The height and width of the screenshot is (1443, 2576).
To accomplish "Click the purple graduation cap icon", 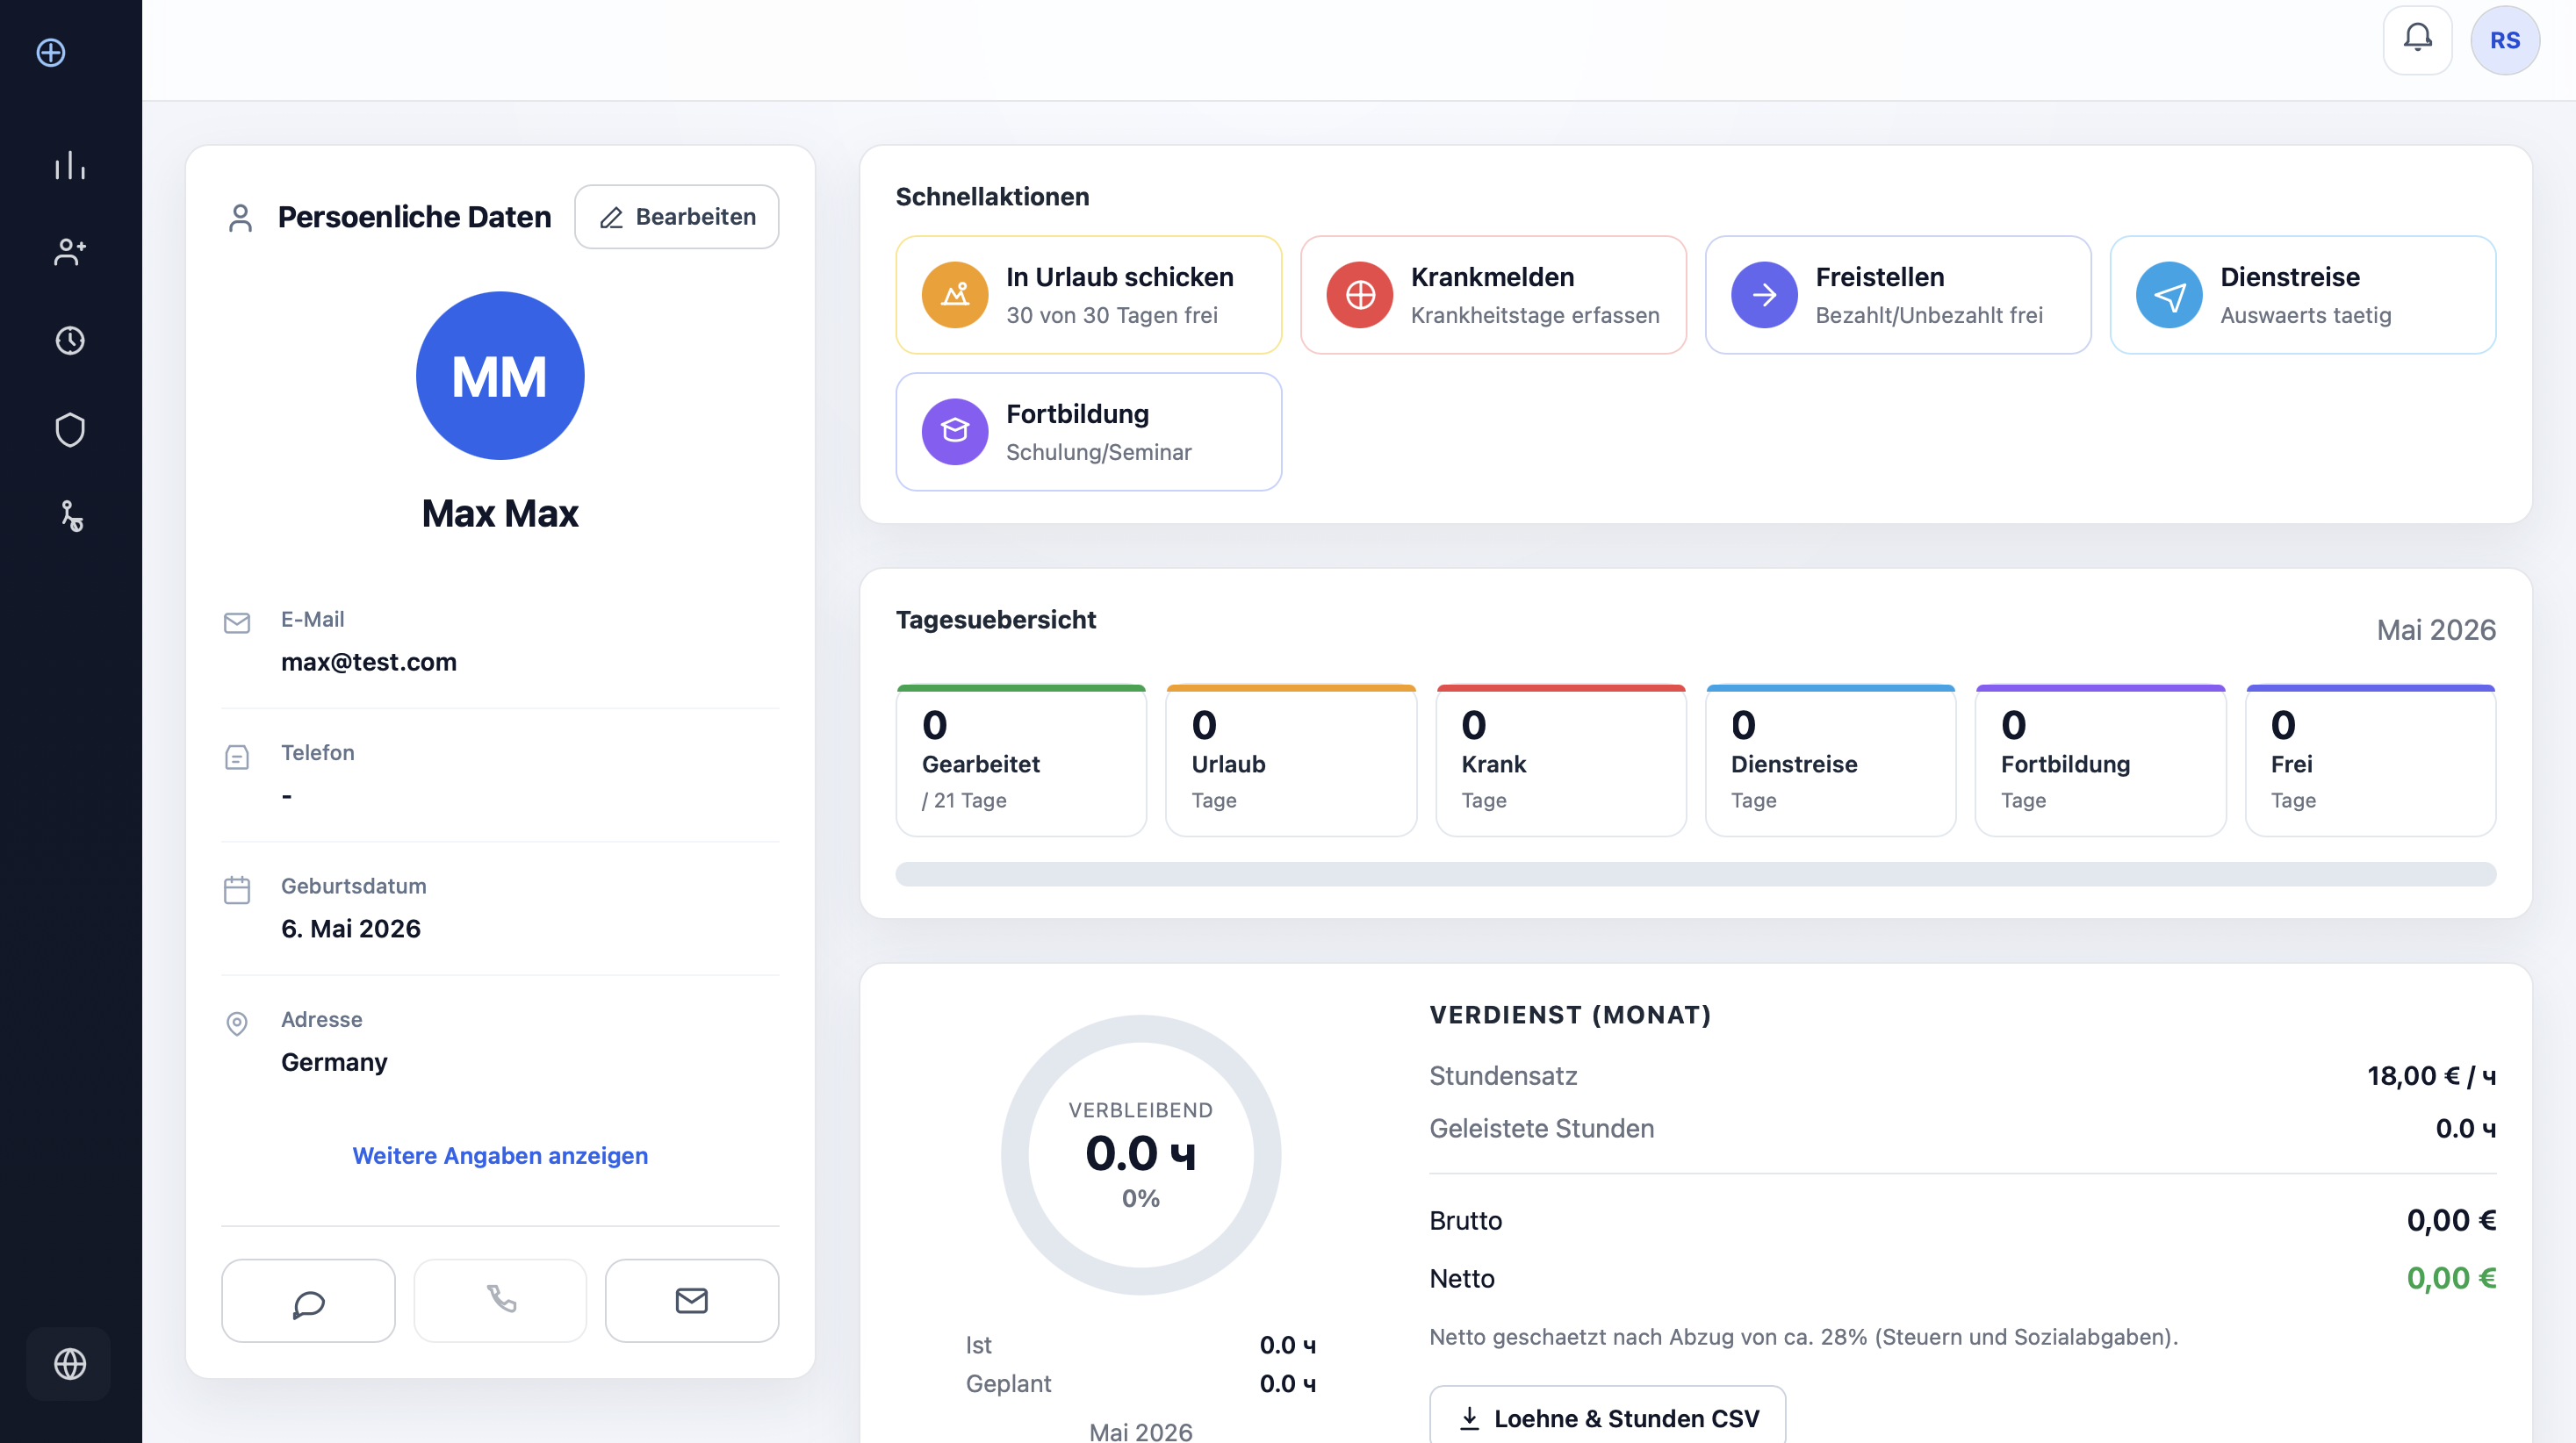I will click(x=955, y=432).
